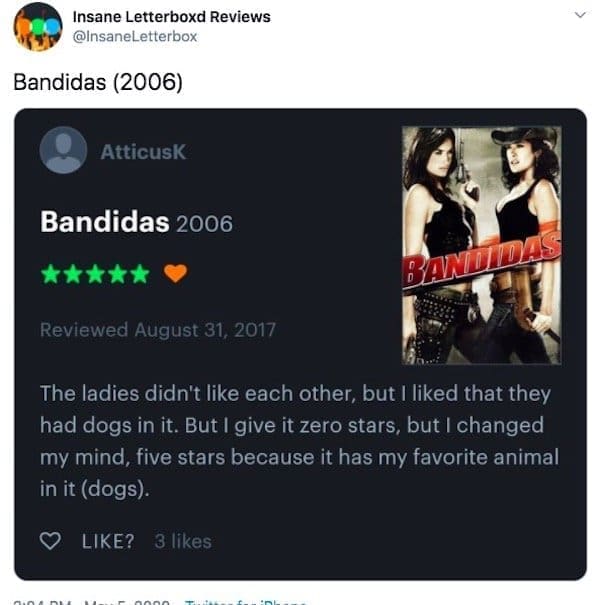This screenshot has height=605, width=600.
Task: Click the AtticusK default avatar icon
Action: click(63, 150)
